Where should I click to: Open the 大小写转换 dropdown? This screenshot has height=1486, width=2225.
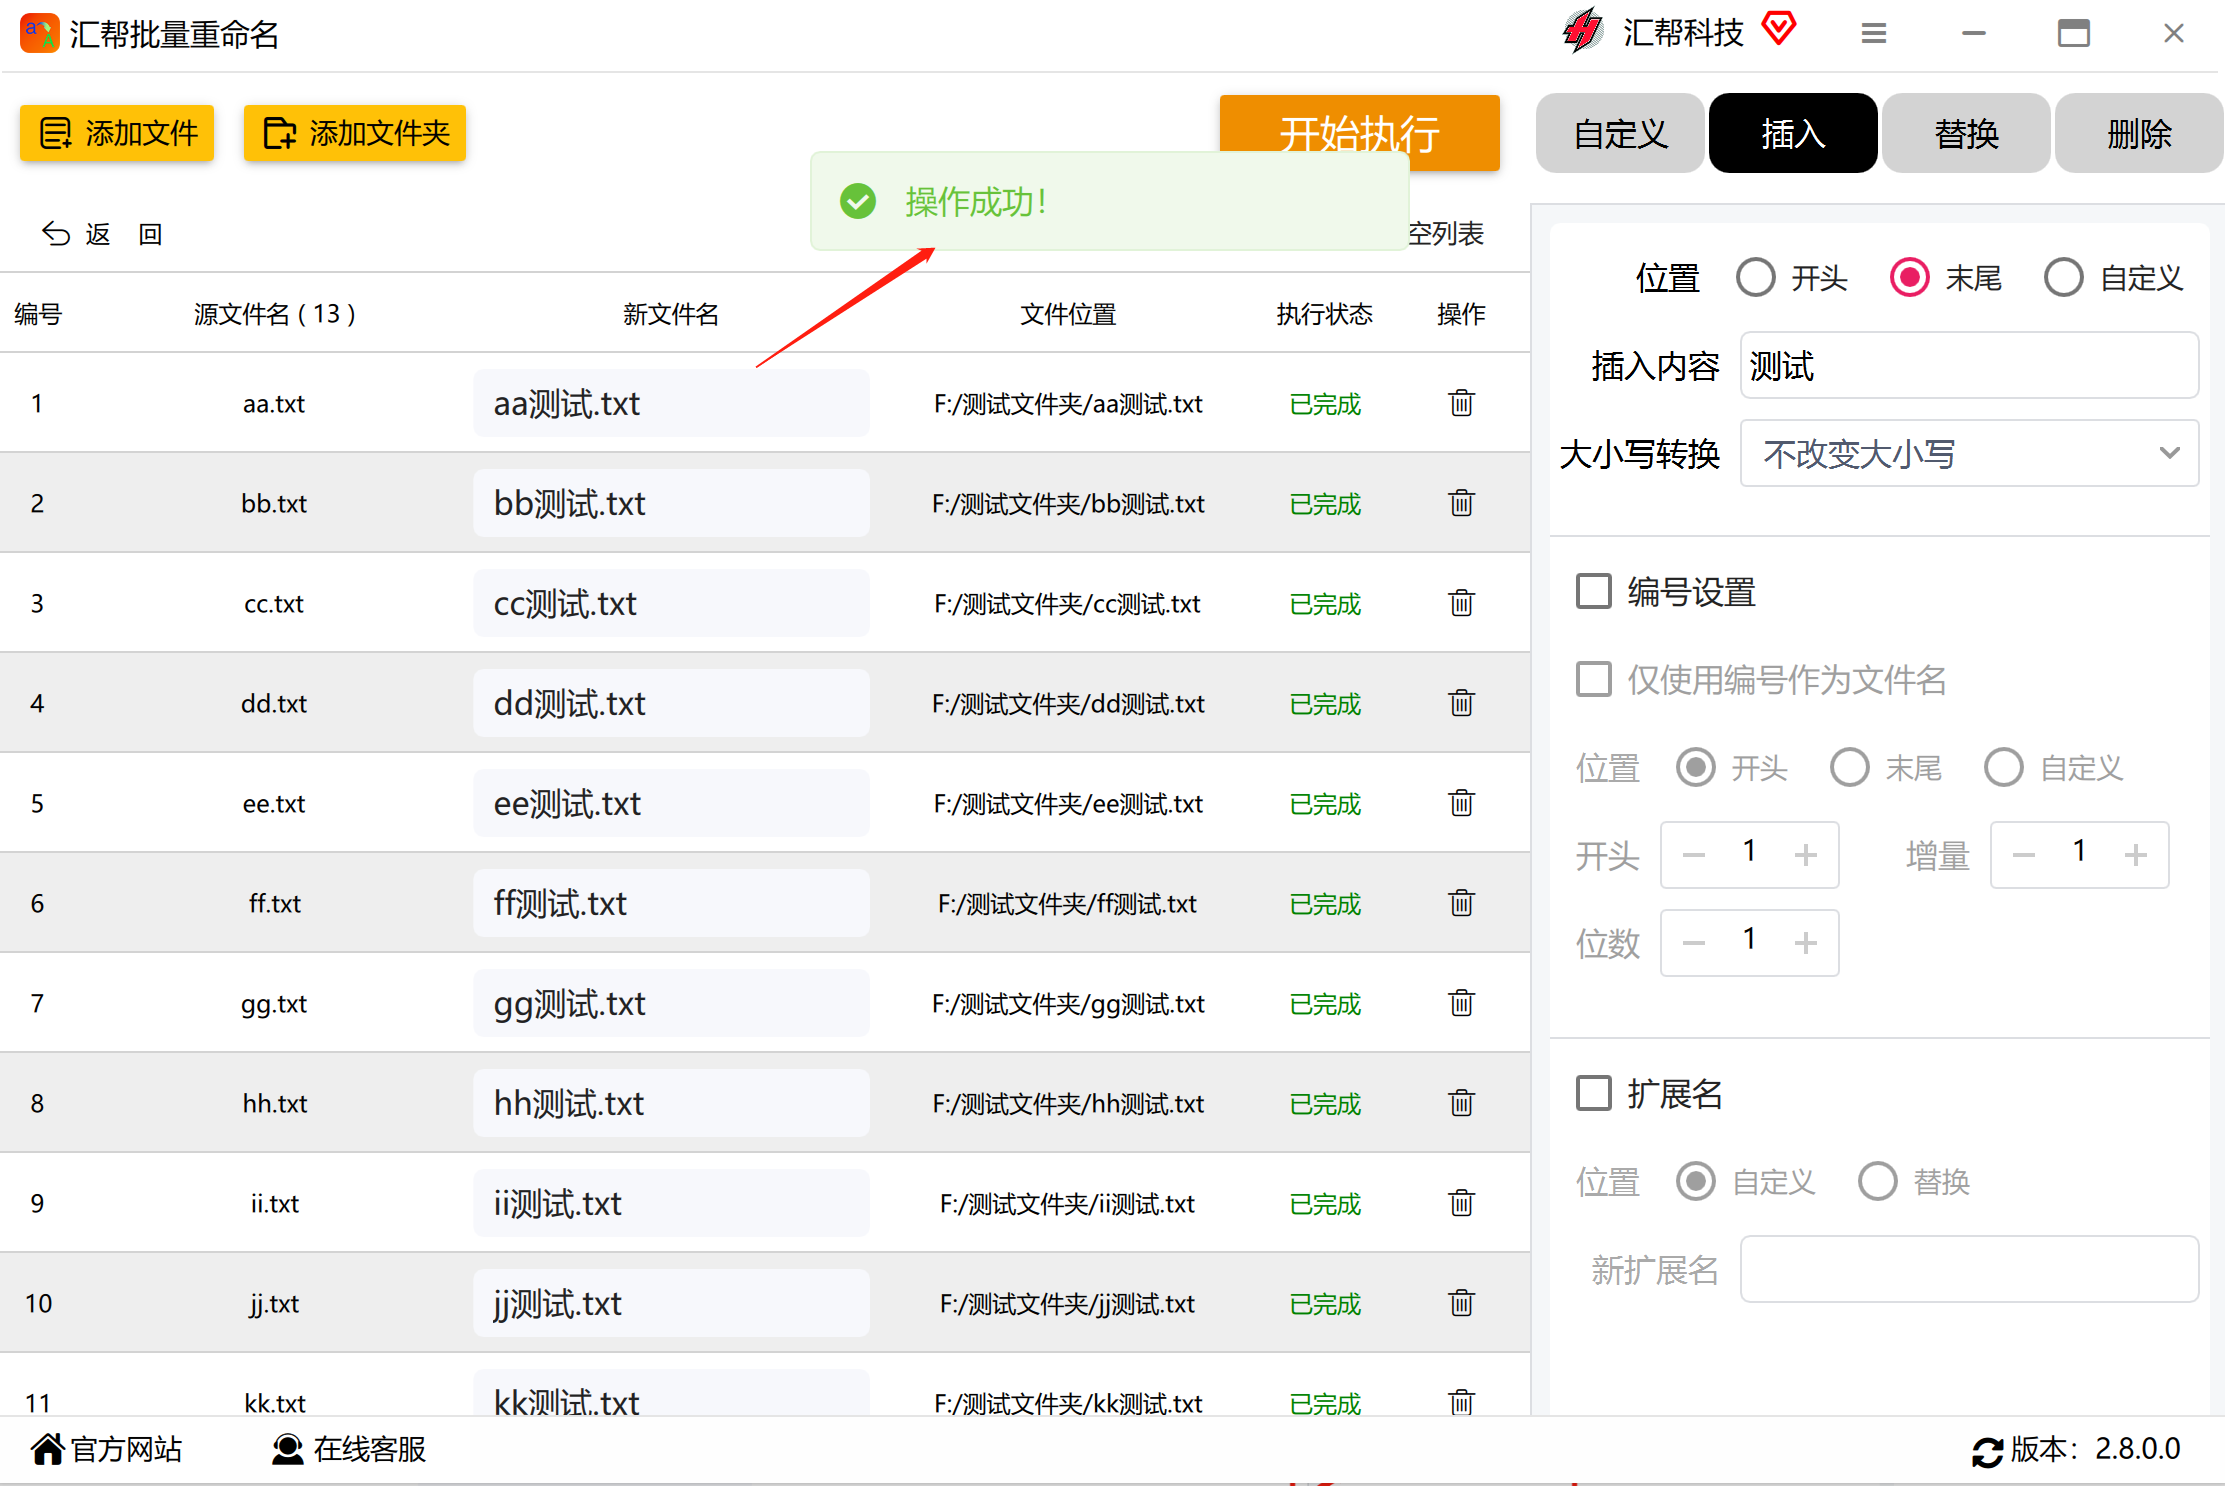[1969, 454]
